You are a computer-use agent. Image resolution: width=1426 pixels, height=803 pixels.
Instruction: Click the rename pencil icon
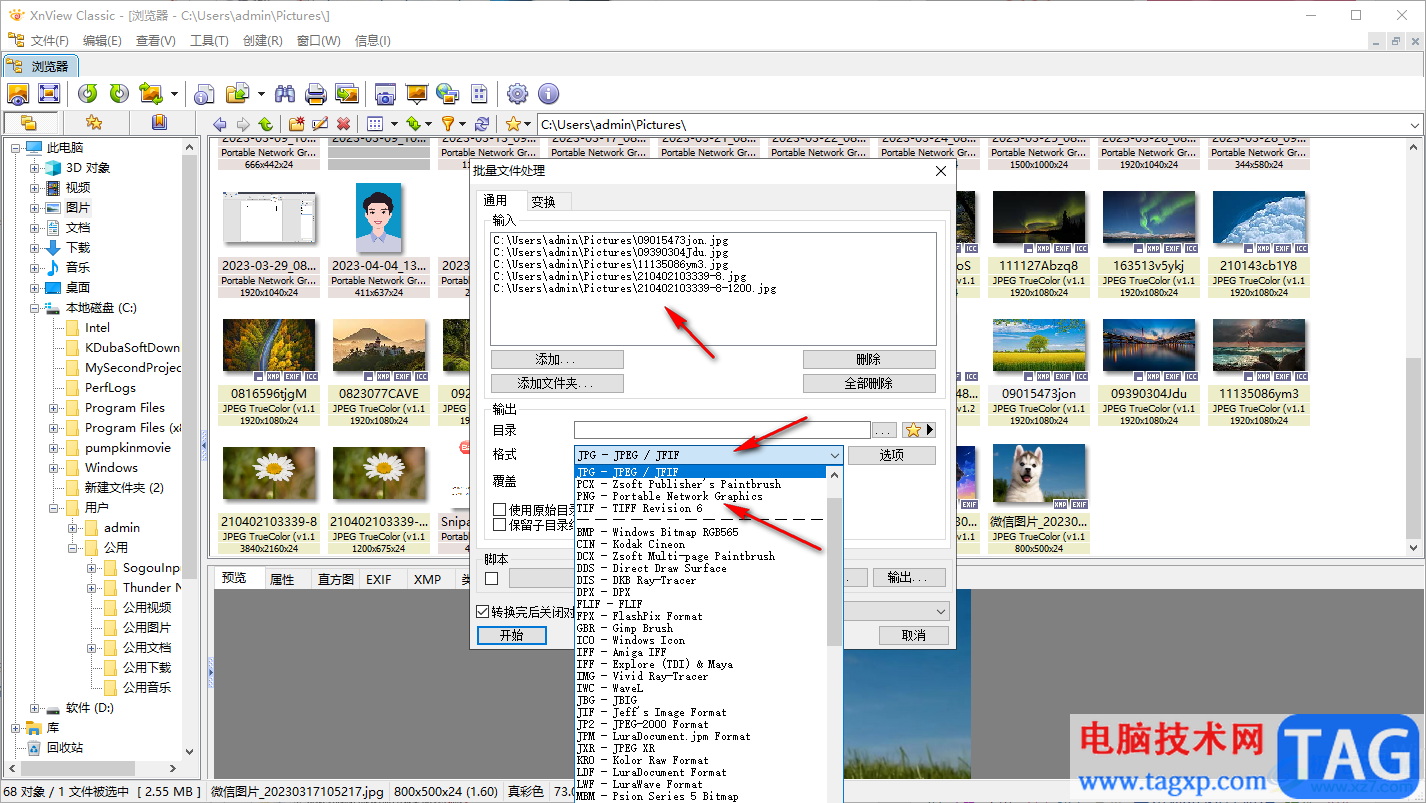click(320, 124)
